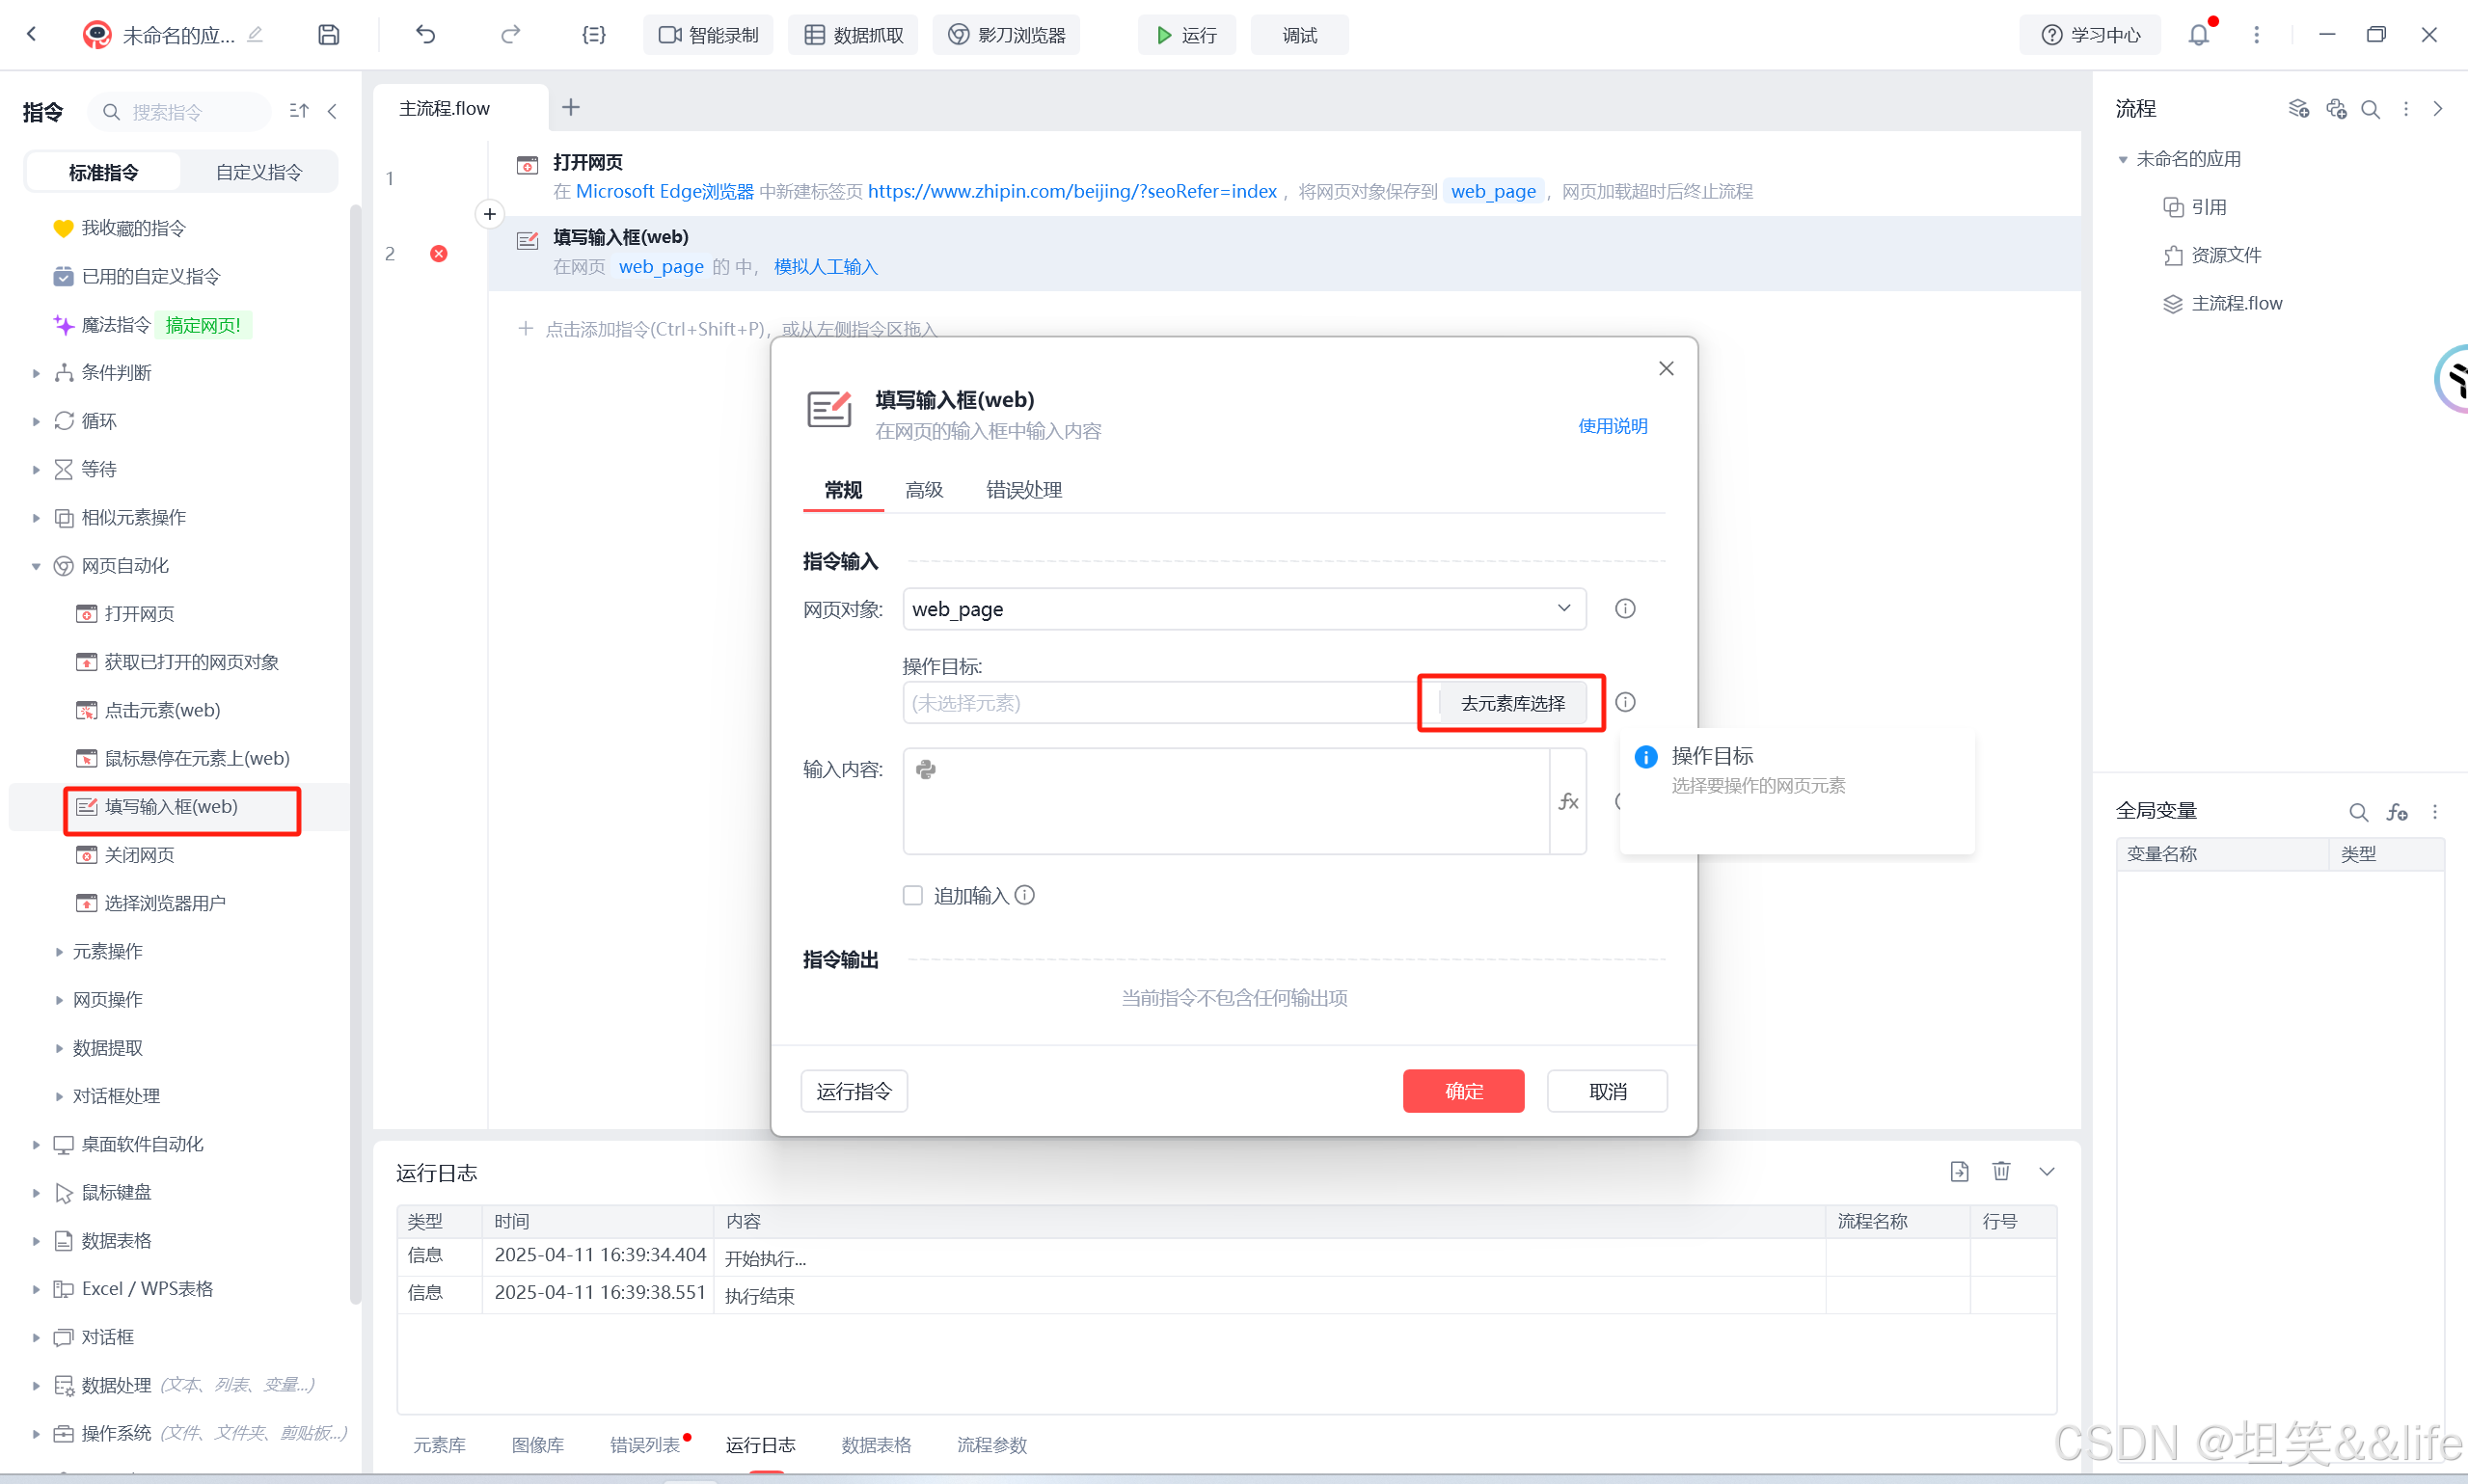Switch to 自定义指令 toggle tab
Image resolution: width=2468 pixels, height=1484 pixels.
[259, 172]
